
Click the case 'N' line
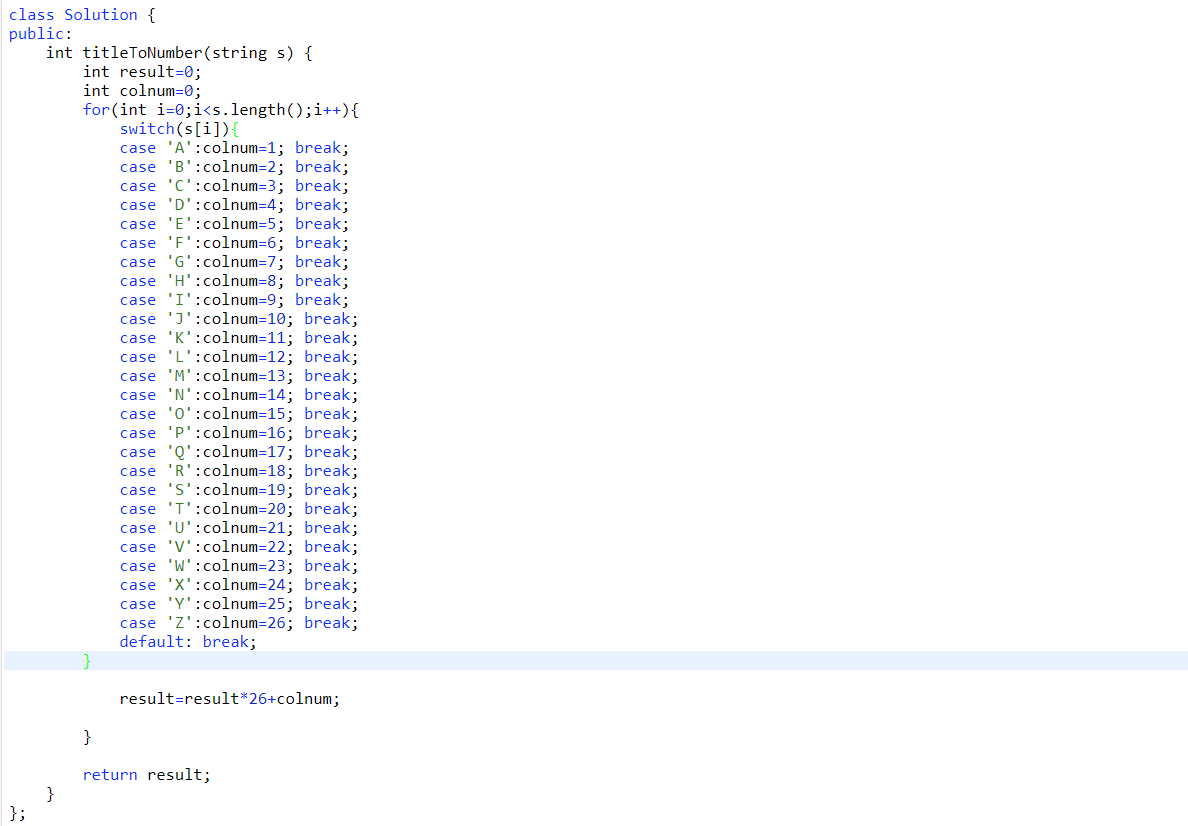[x=239, y=394]
